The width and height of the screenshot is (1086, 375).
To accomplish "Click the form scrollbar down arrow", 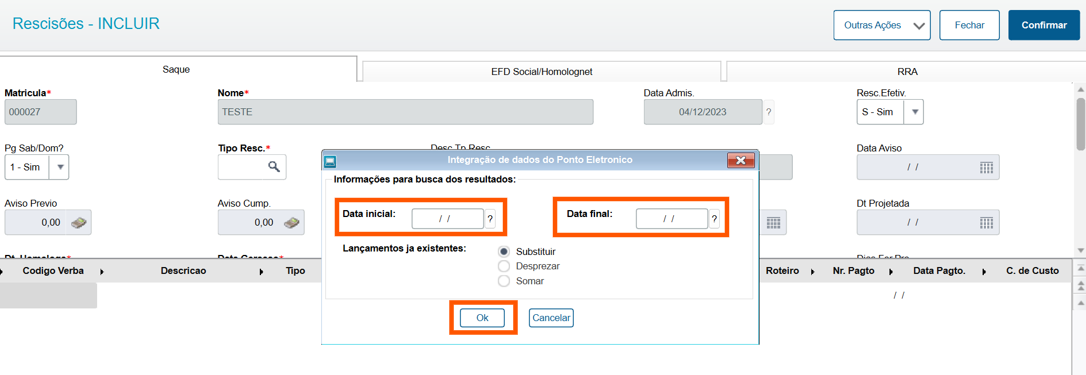I will [x=1080, y=250].
